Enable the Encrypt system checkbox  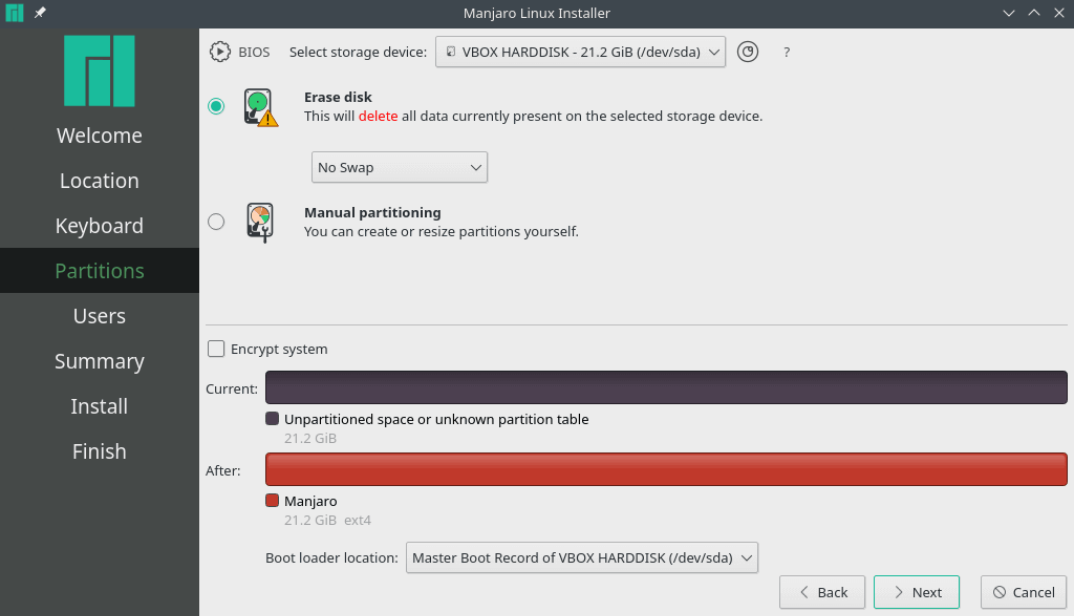(216, 349)
